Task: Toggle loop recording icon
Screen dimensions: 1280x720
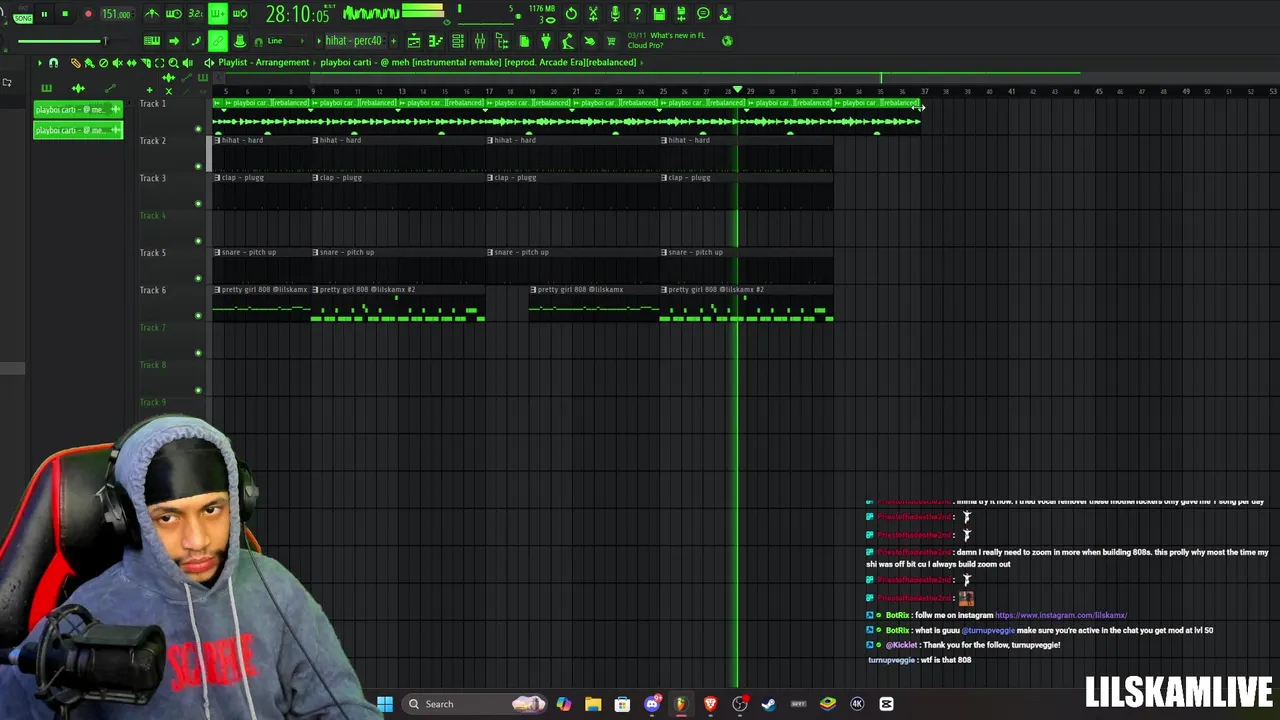Action: (x=239, y=14)
